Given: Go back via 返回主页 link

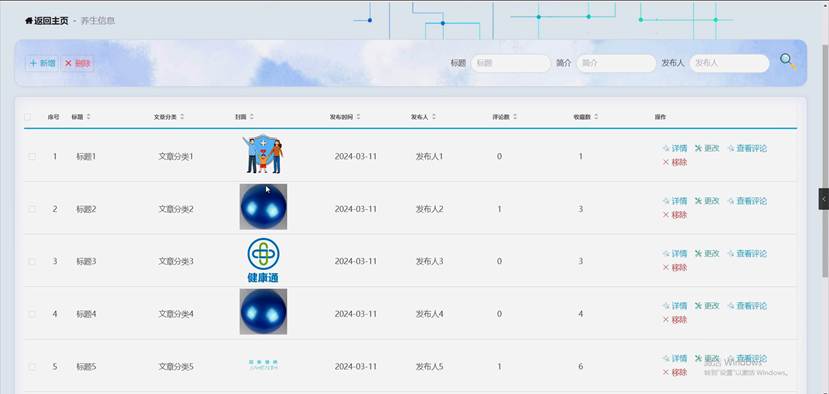Looking at the screenshot, I should click(51, 21).
